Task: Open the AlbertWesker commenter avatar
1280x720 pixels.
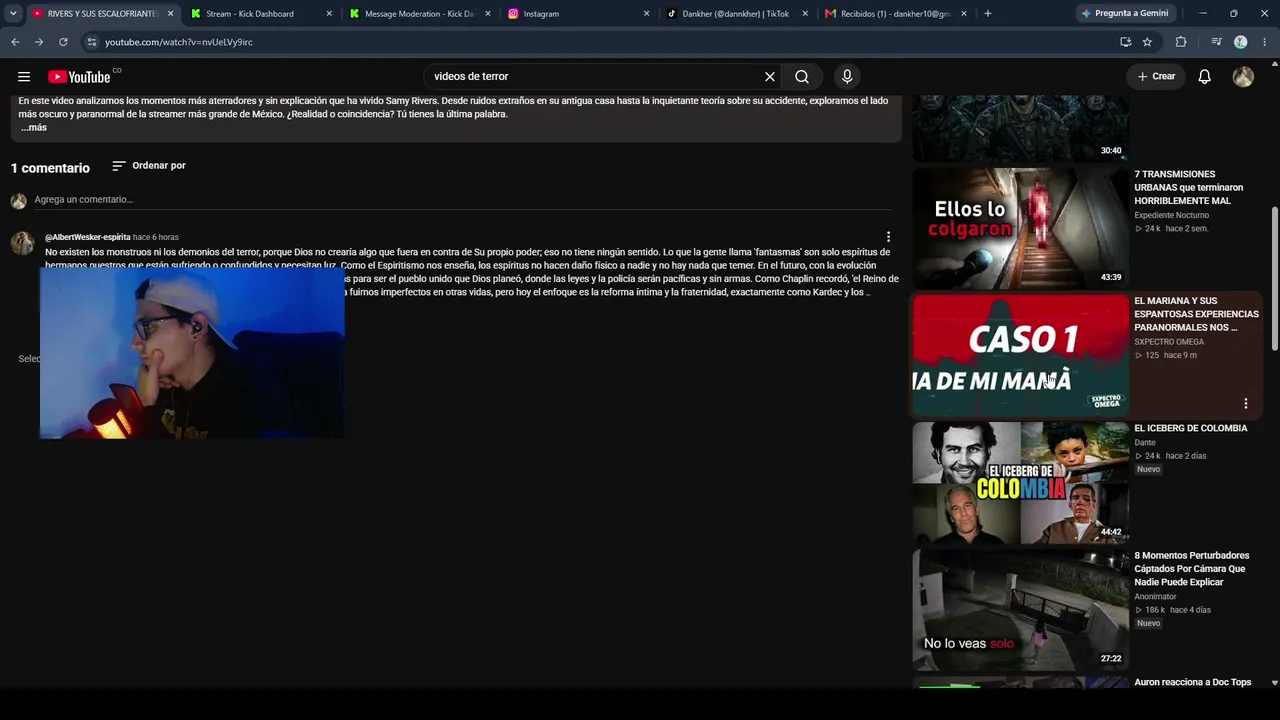Action: click(22, 244)
